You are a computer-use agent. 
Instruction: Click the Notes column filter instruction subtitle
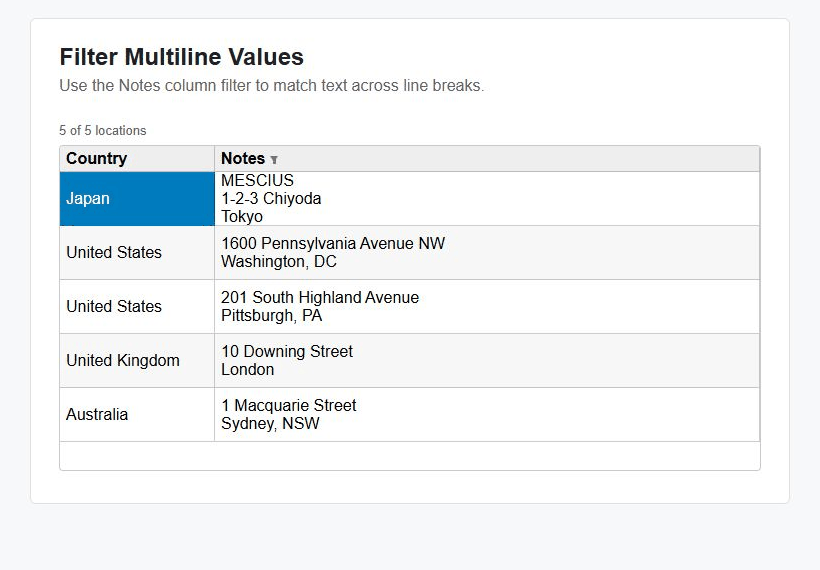271,85
